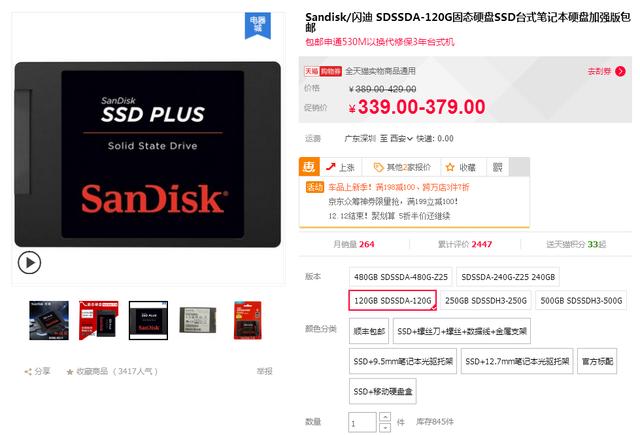Play the product video
This screenshot has height=435, width=640.
click(x=29, y=262)
